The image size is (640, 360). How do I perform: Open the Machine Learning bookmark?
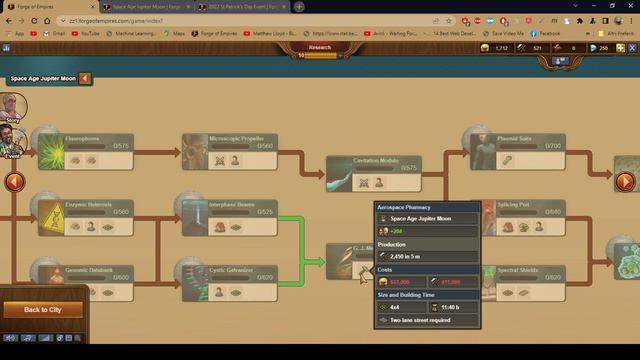coord(131,33)
